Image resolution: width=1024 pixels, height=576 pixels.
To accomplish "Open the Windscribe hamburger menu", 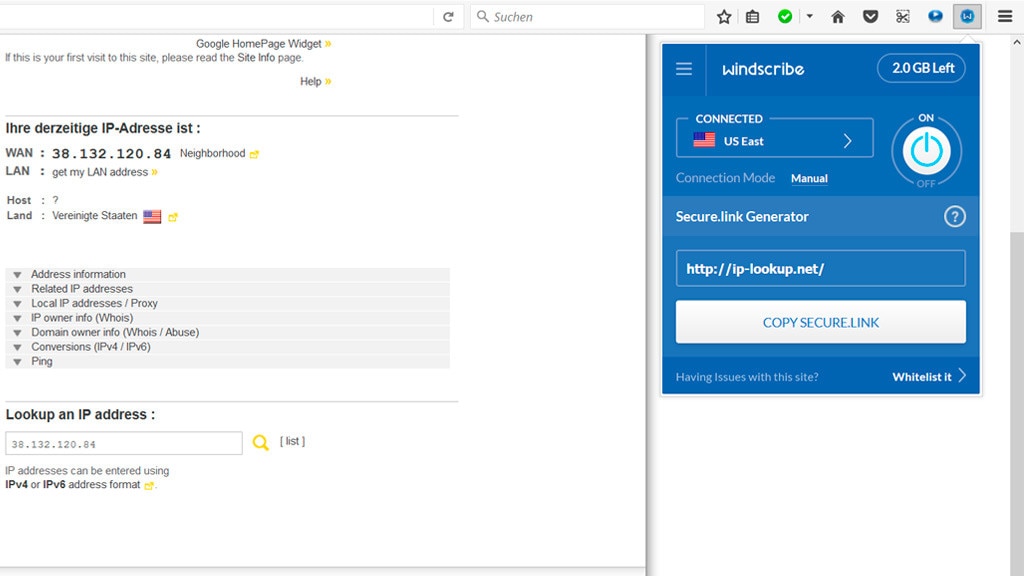I will [684, 69].
